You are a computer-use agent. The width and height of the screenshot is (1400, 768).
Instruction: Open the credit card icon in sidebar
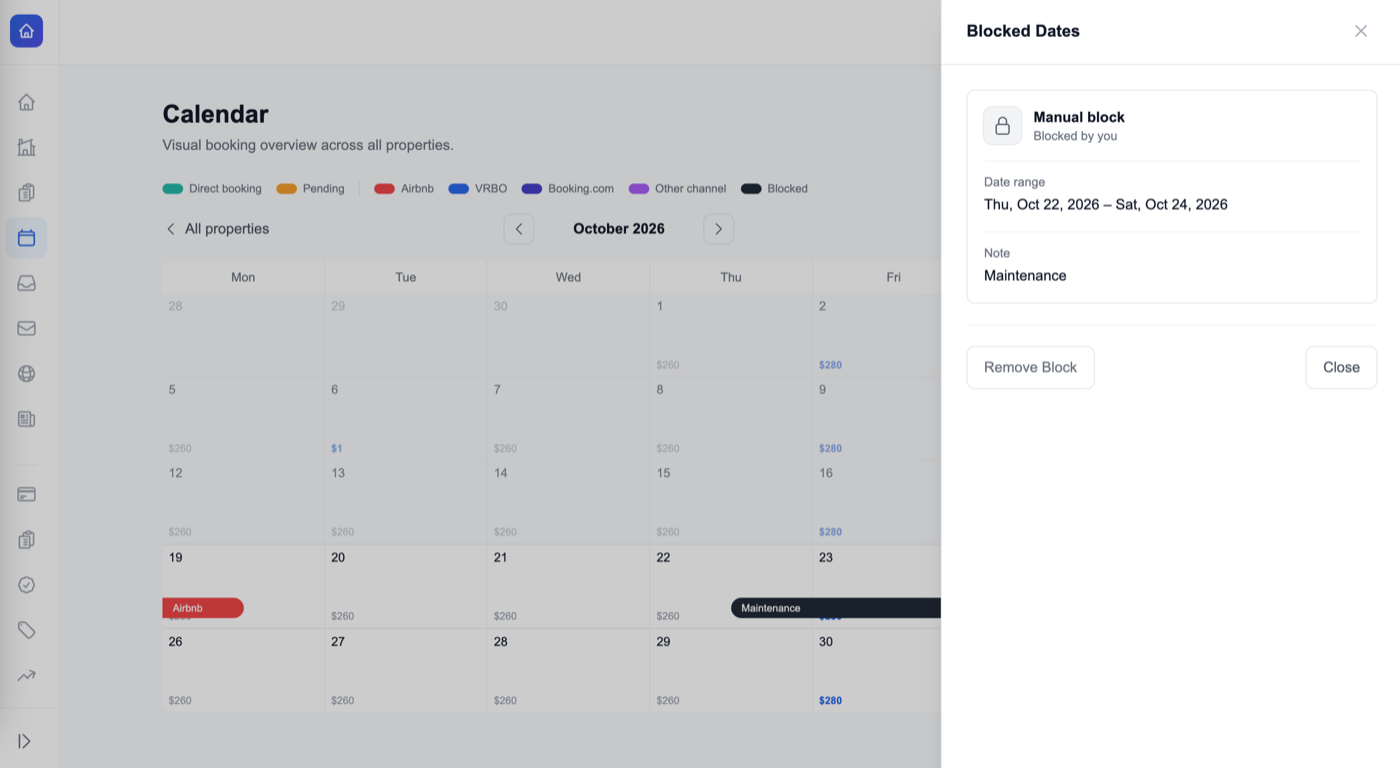tap(26, 494)
